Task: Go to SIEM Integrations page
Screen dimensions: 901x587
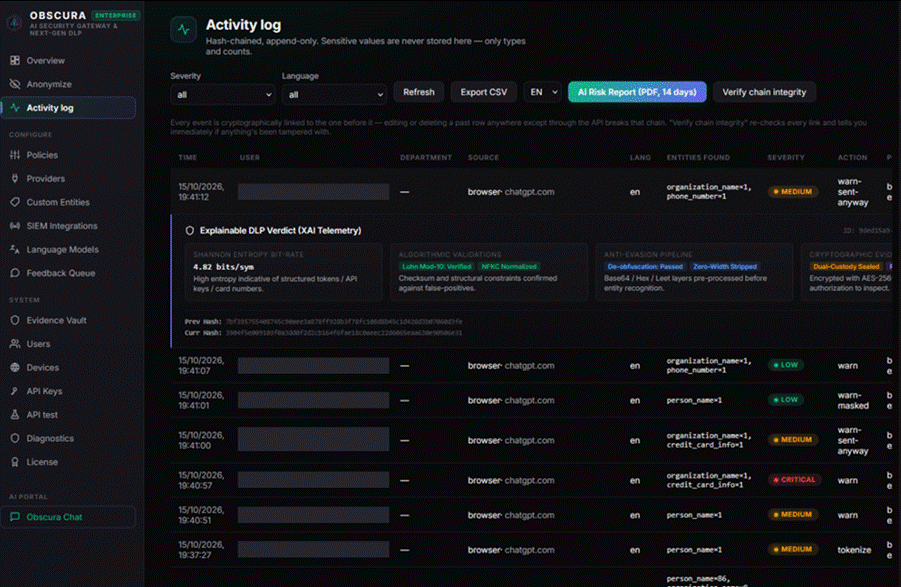Action: click(x=62, y=226)
